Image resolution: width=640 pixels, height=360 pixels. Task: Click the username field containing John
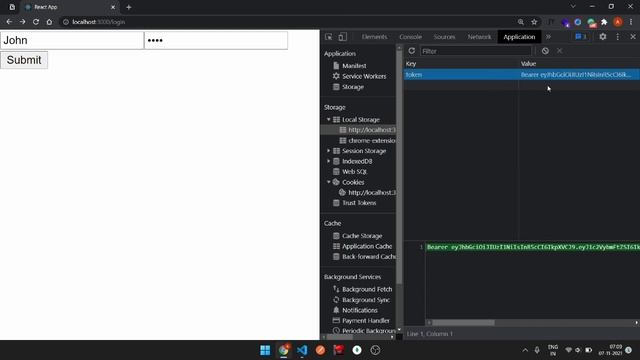pyautogui.click(x=72, y=40)
